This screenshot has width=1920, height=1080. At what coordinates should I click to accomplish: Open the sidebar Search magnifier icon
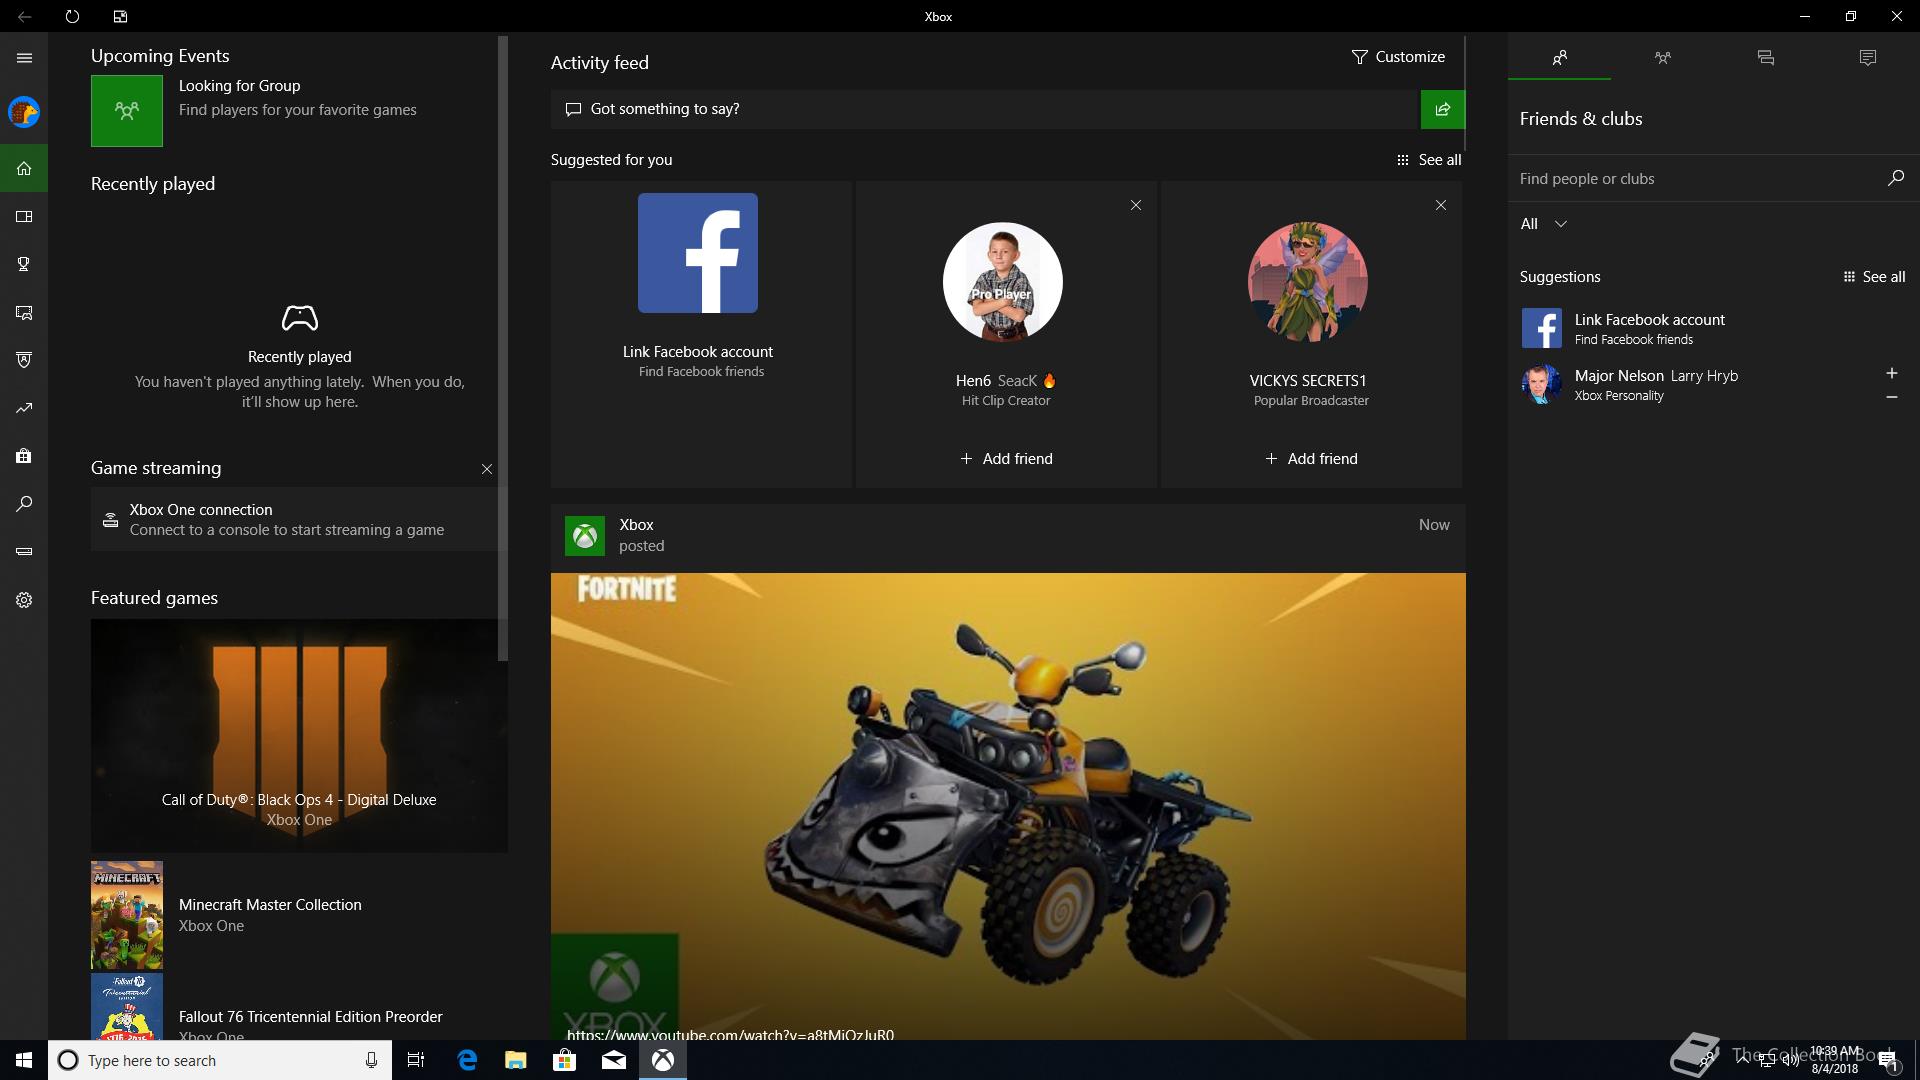point(24,504)
